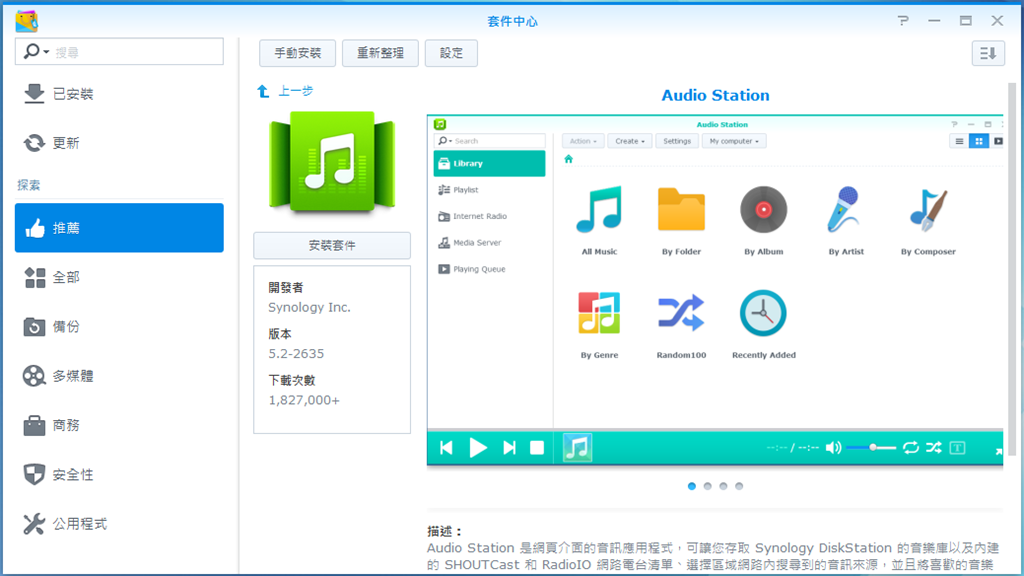Click the previous track button
1024x576 pixels.
click(x=447, y=448)
